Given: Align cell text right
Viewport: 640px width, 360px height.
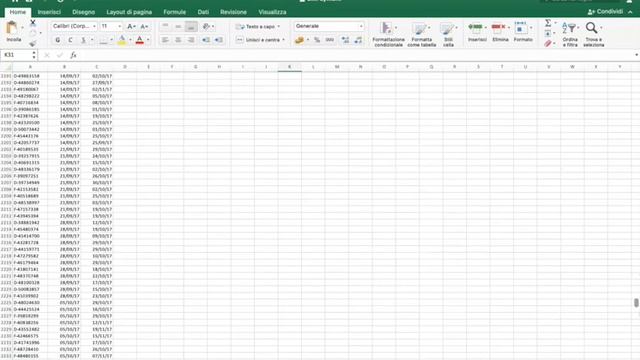Looking at the screenshot, I should pyautogui.click(x=191, y=40).
